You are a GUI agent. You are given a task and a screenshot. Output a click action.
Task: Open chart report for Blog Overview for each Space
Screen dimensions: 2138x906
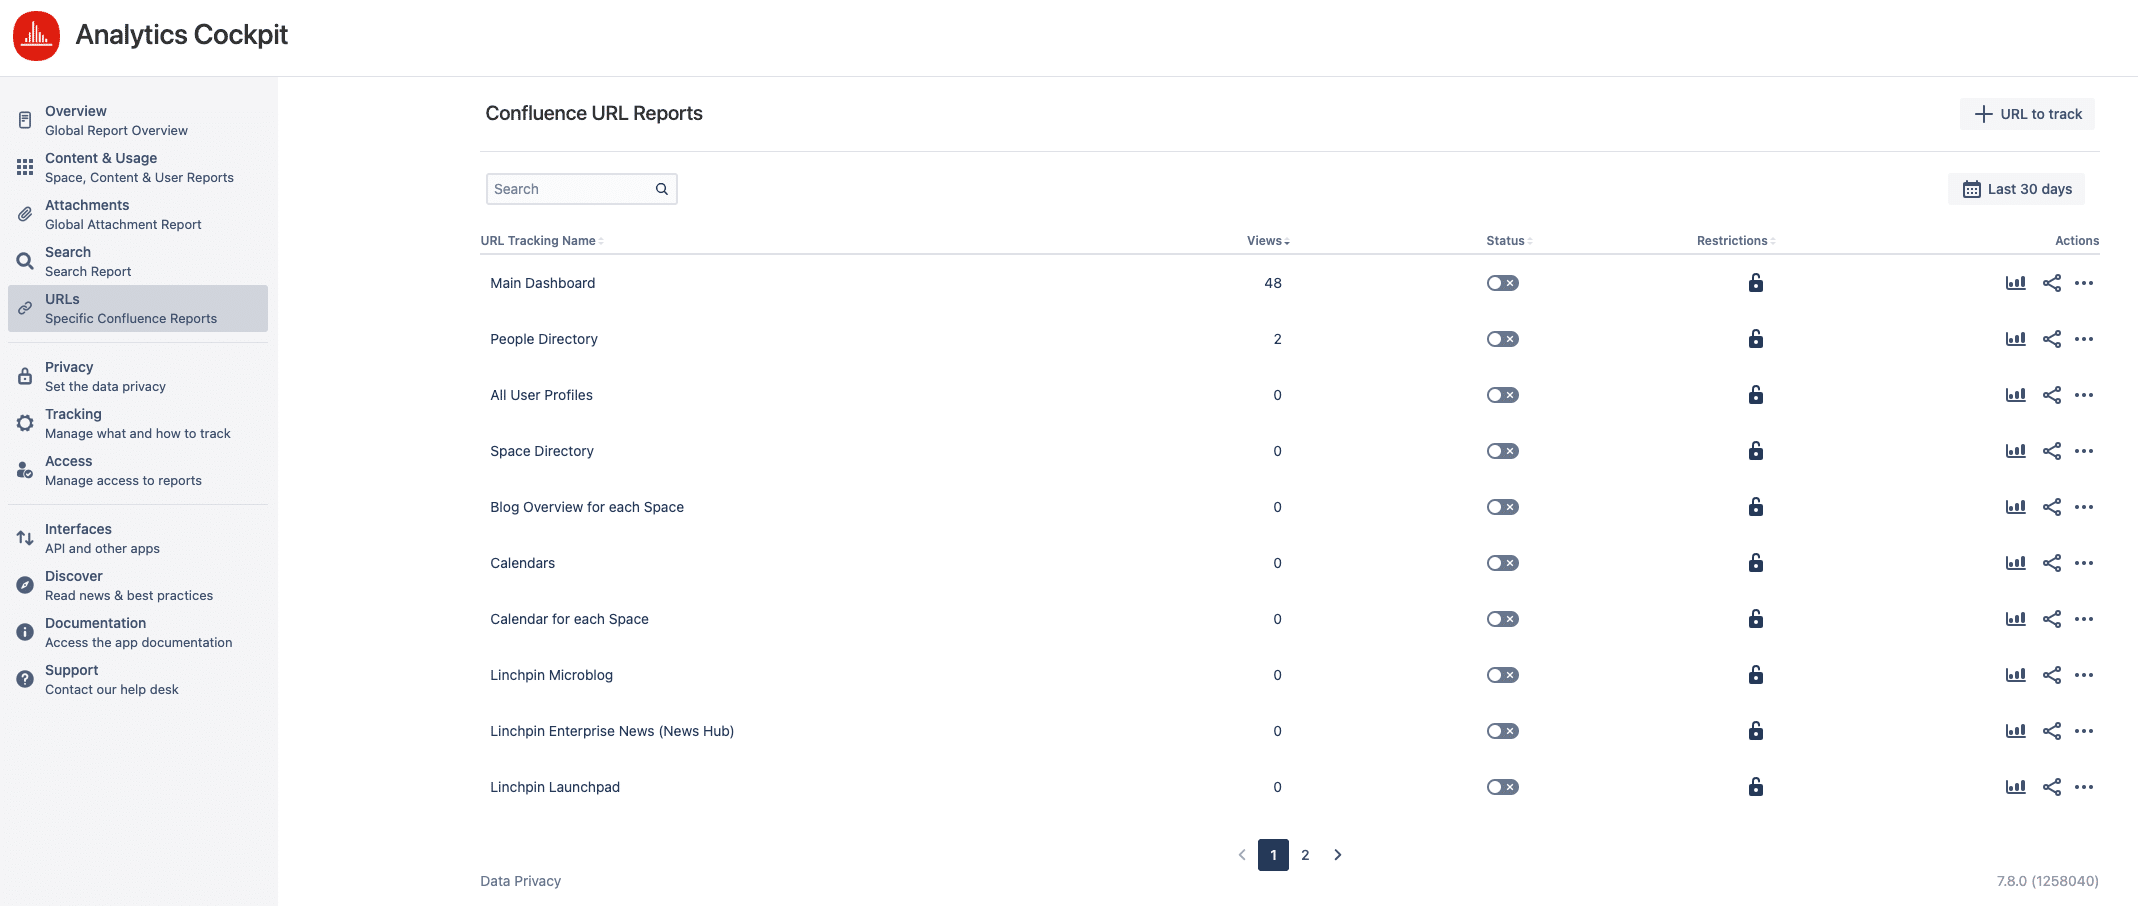tap(2016, 507)
